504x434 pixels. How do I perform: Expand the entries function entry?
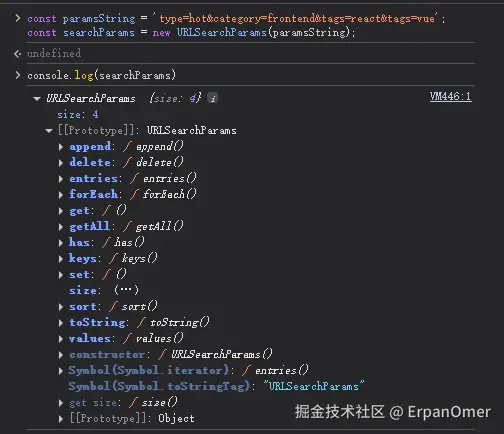pos(61,179)
